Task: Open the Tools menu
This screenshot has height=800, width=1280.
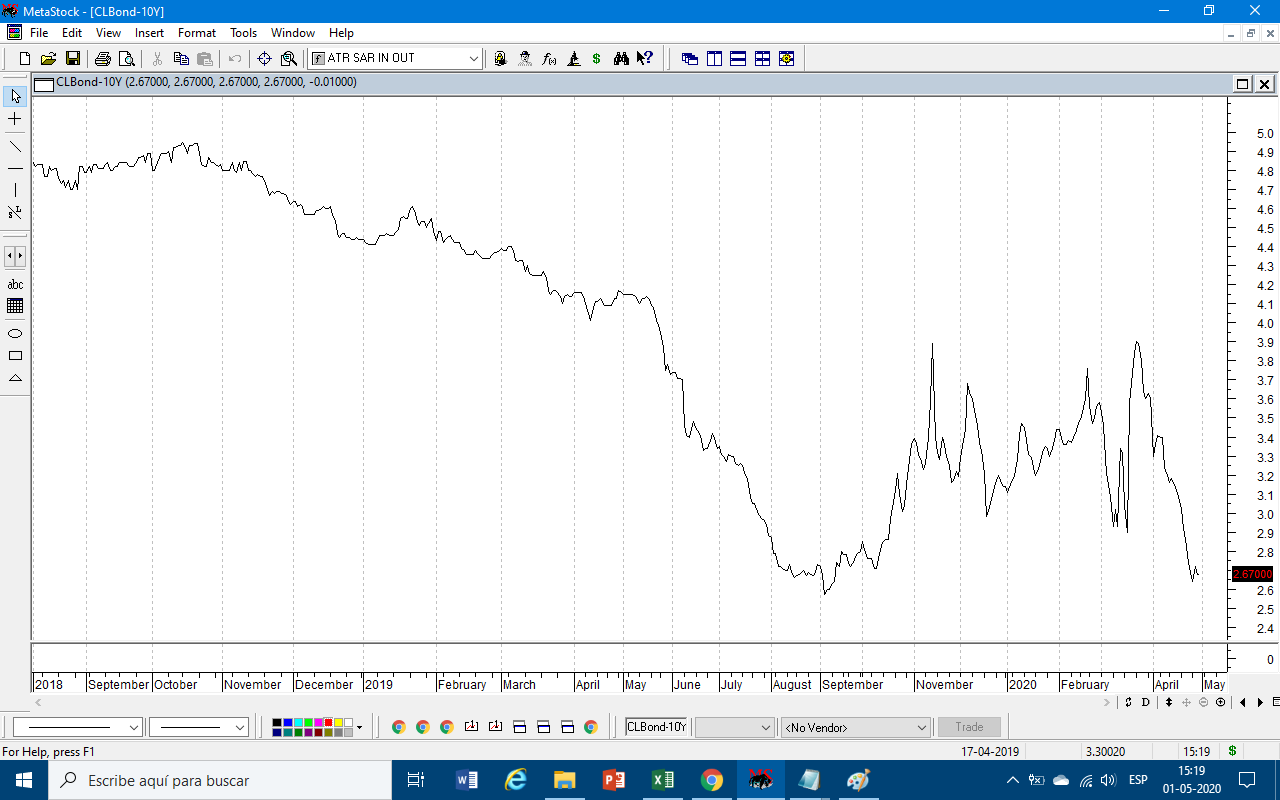Action: pyautogui.click(x=243, y=33)
